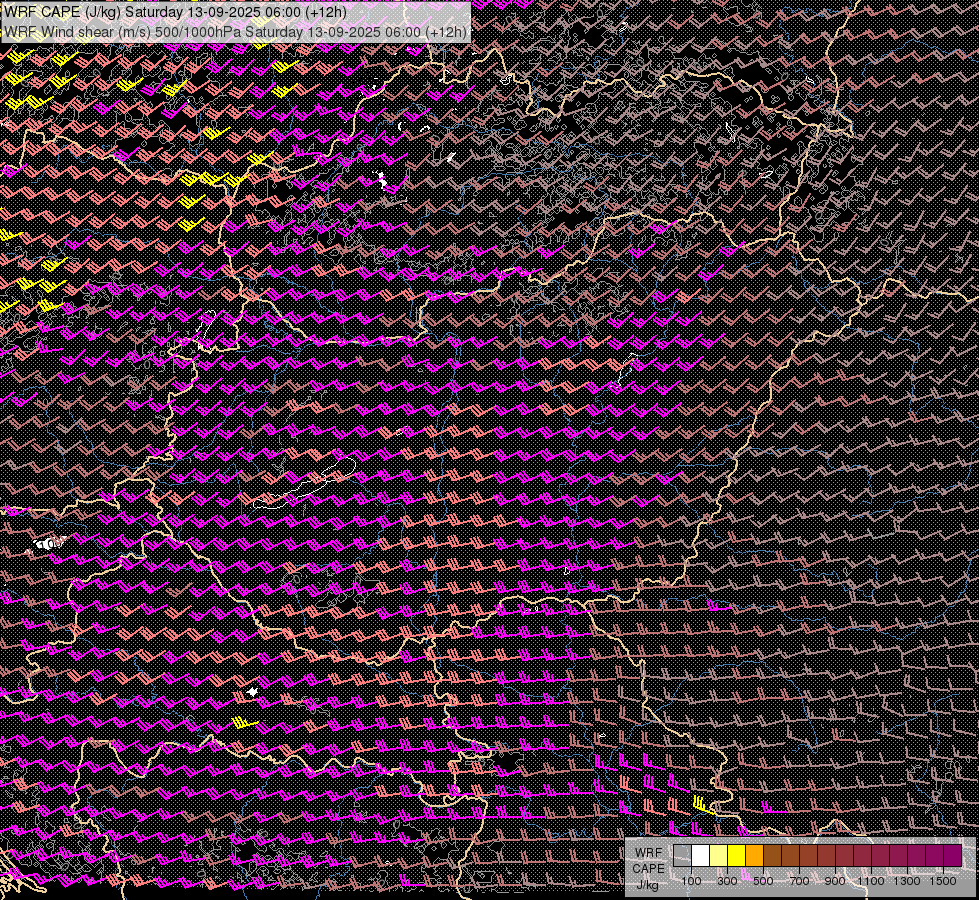Click the orange CAPE legend swatch
Image resolution: width=979 pixels, height=900 pixels.
tap(754, 856)
